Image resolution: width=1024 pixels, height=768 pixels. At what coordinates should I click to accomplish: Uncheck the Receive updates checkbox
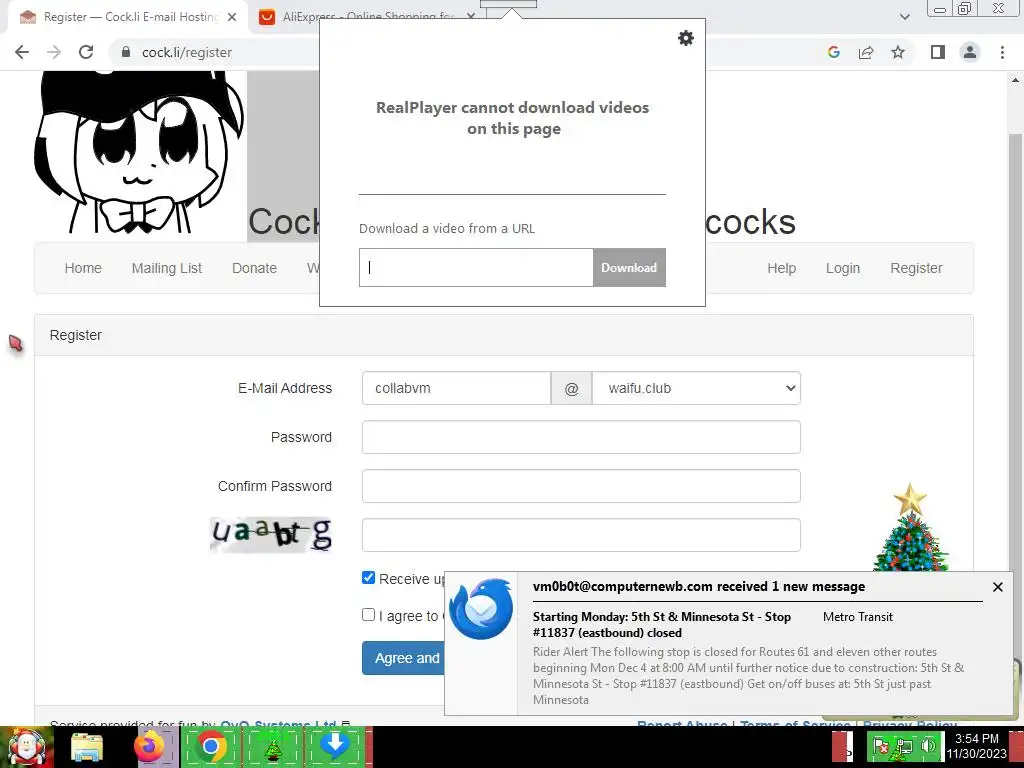click(368, 578)
